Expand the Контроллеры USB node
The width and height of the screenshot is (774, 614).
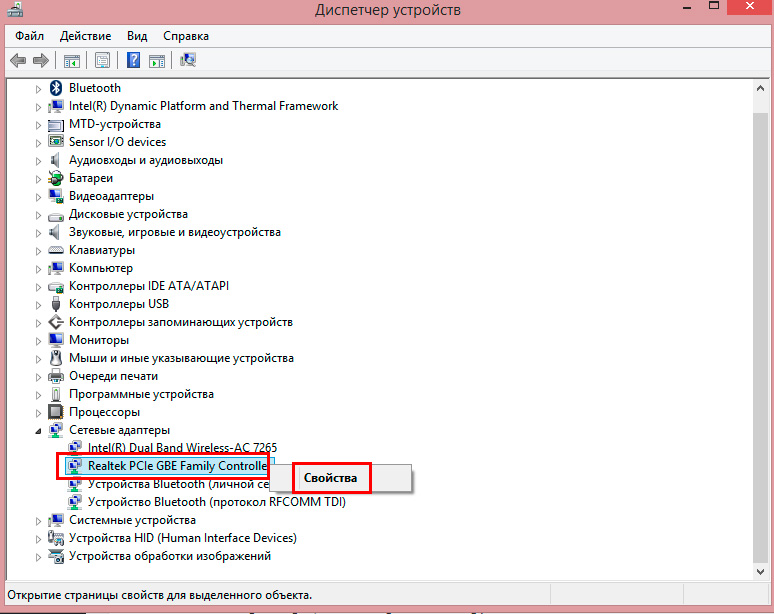tap(39, 304)
